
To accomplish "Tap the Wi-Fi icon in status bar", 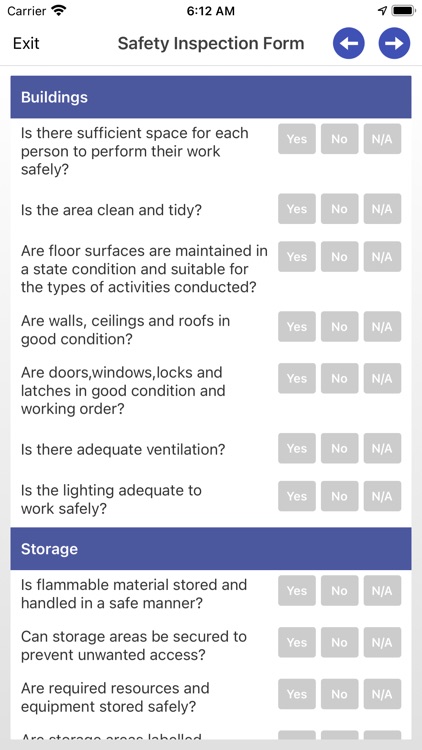I will pyautogui.click(x=59, y=11).
